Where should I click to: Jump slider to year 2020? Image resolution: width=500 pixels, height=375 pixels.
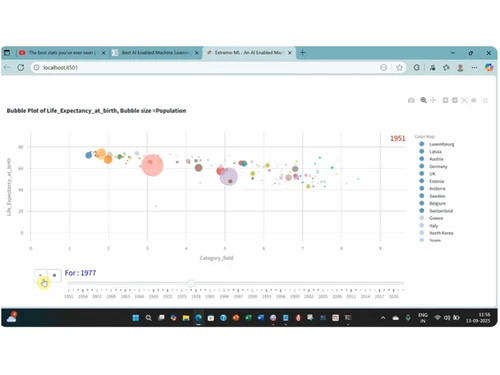click(x=394, y=296)
